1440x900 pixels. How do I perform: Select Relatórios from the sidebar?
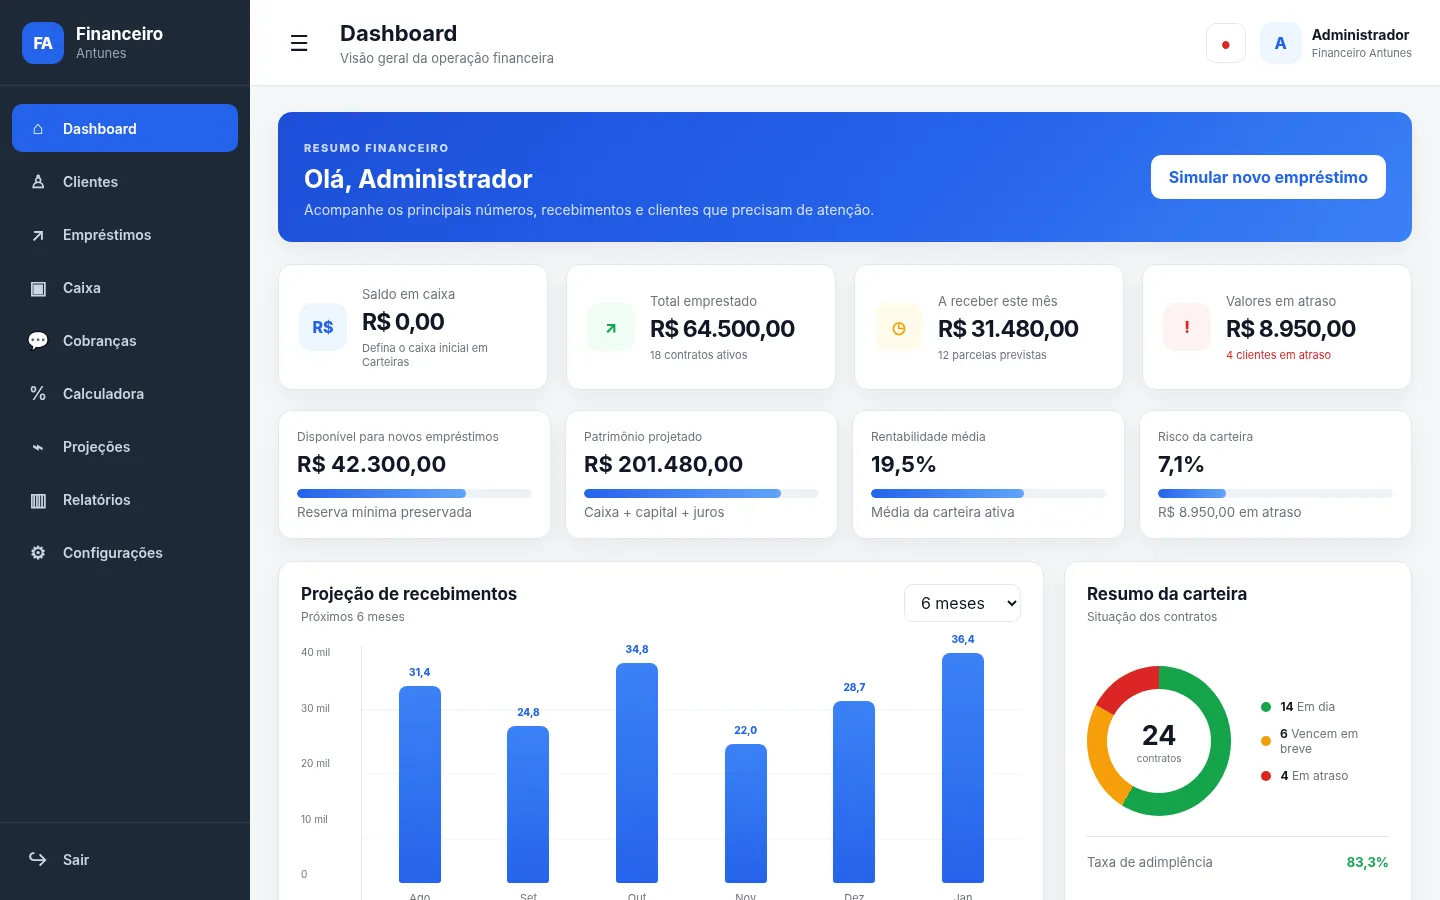[125, 499]
